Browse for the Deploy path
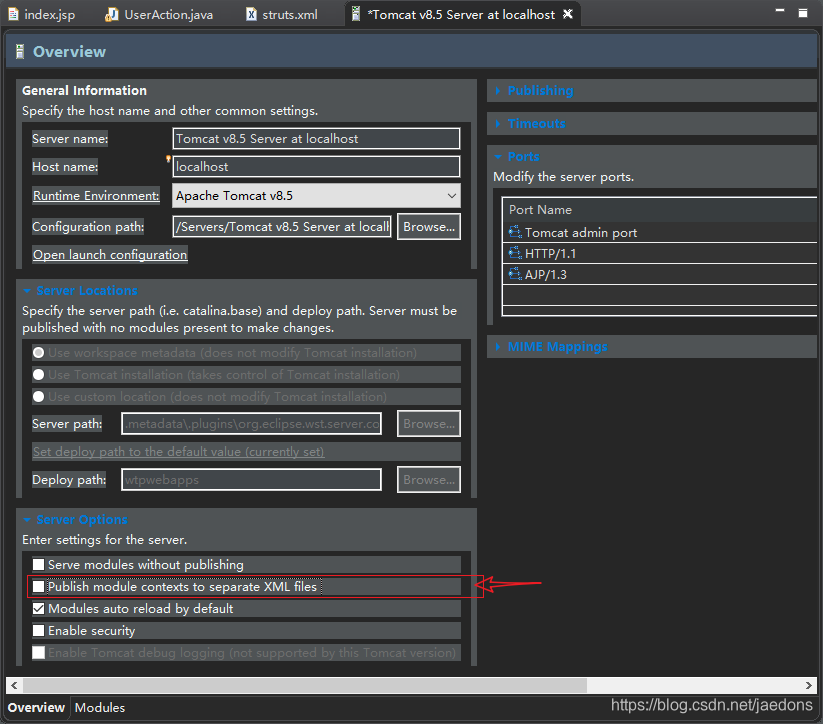Viewport: 823px width, 724px height. tap(429, 480)
